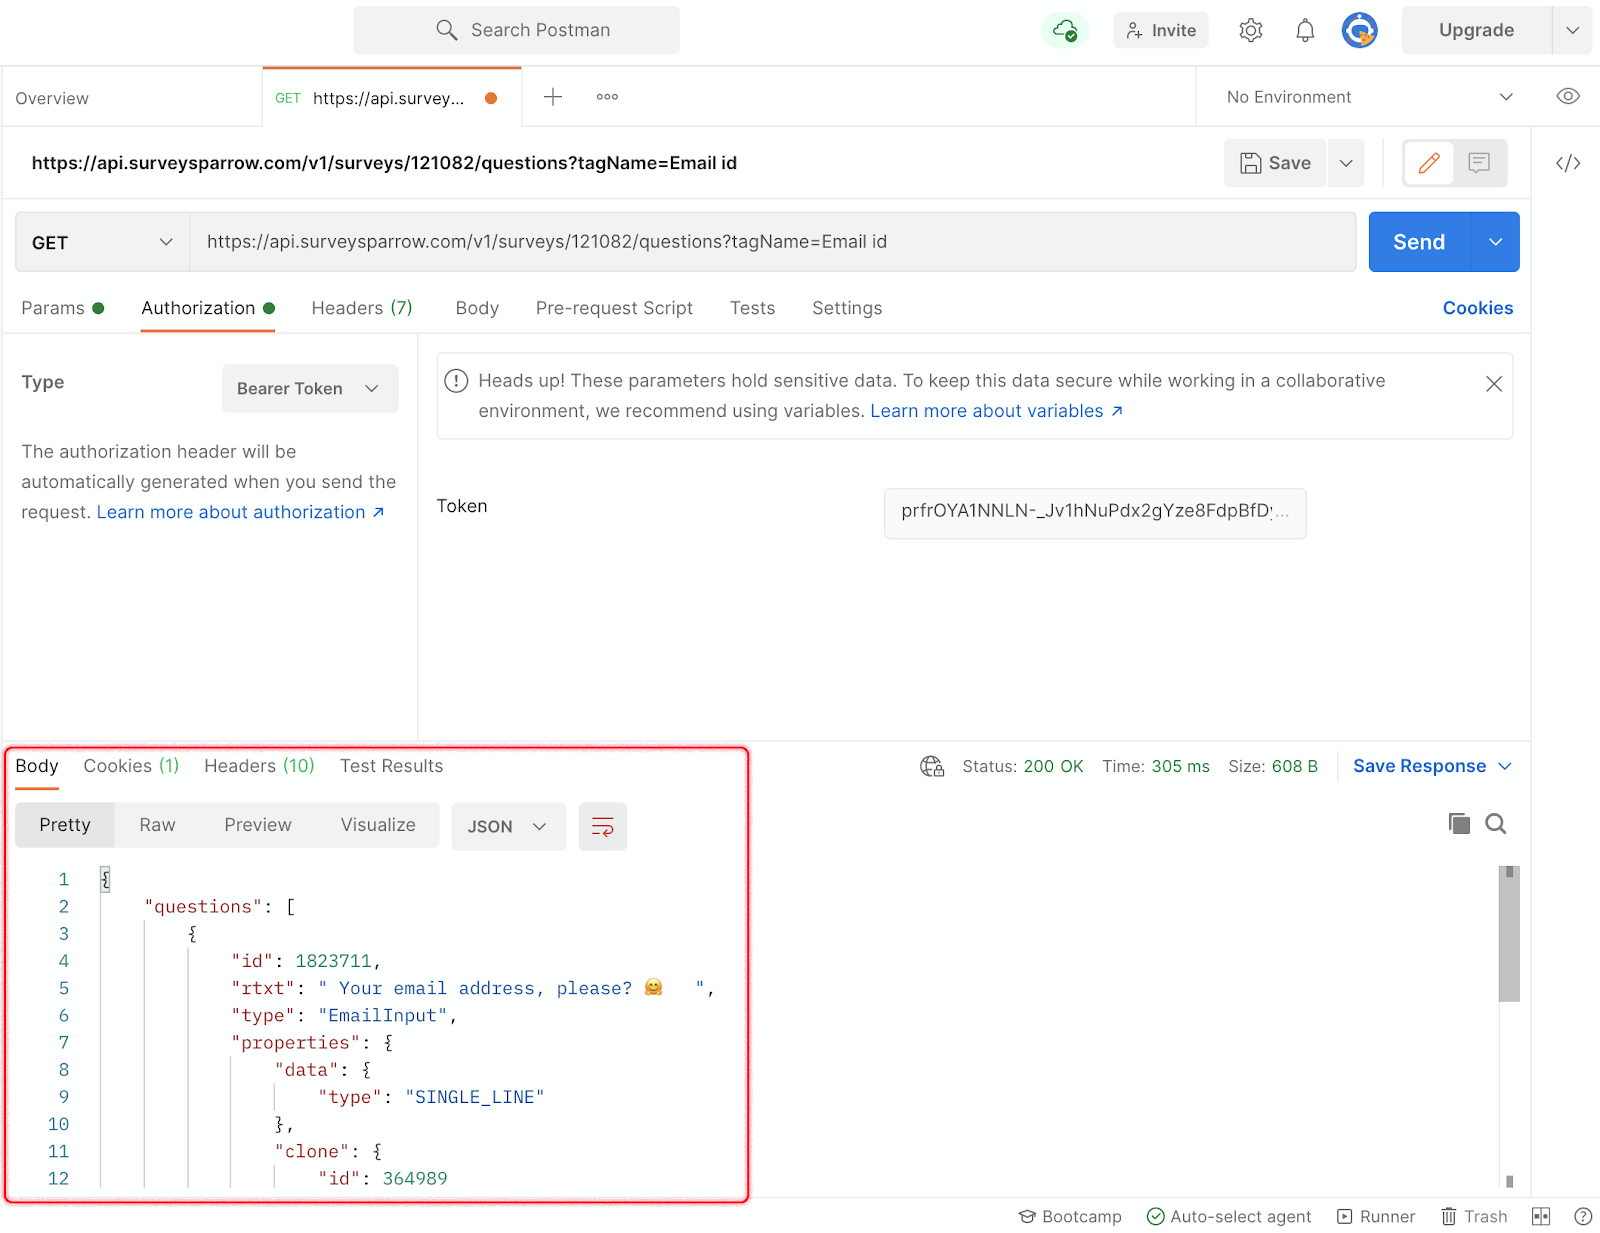Select the GET api.survey request tab
The width and height of the screenshot is (1600, 1233).
(x=391, y=97)
